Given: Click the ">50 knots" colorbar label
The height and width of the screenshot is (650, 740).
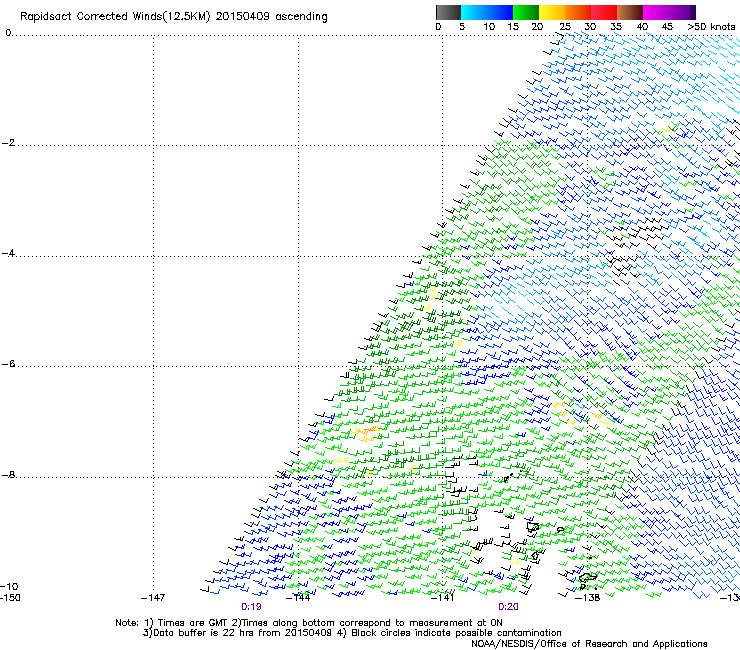Looking at the screenshot, I should click(x=712, y=27).
